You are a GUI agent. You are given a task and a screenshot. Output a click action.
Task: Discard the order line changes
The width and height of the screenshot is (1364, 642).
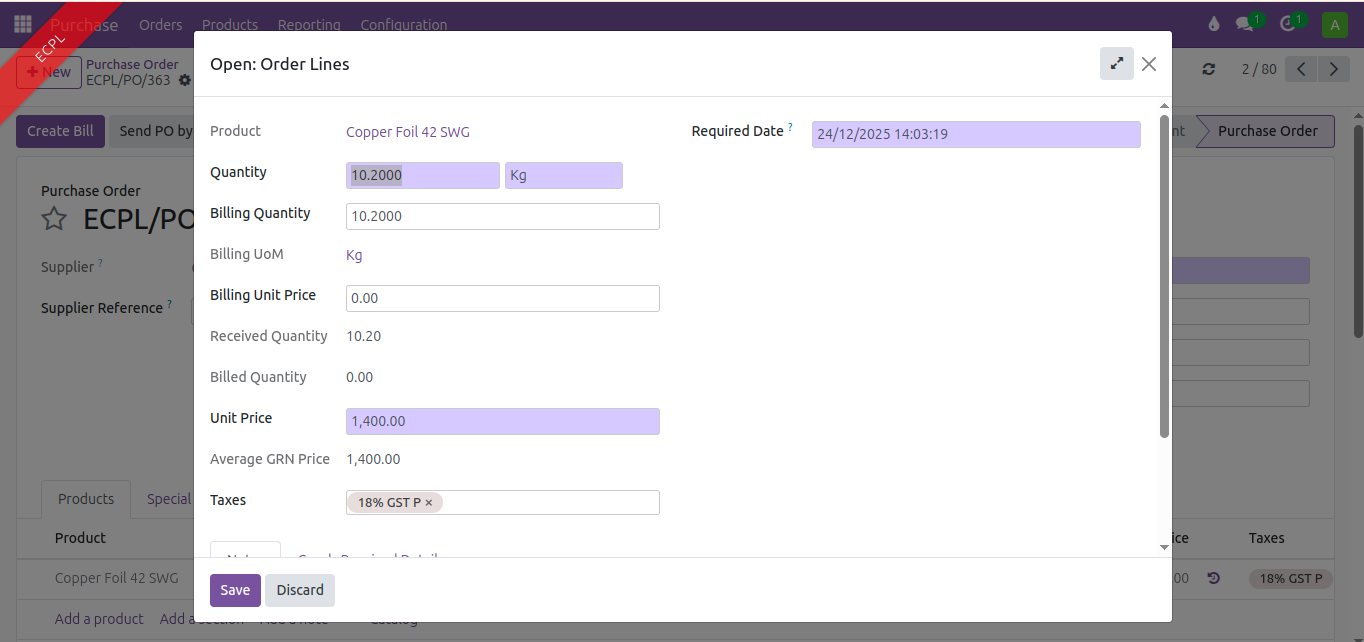[x=300, y=590]
